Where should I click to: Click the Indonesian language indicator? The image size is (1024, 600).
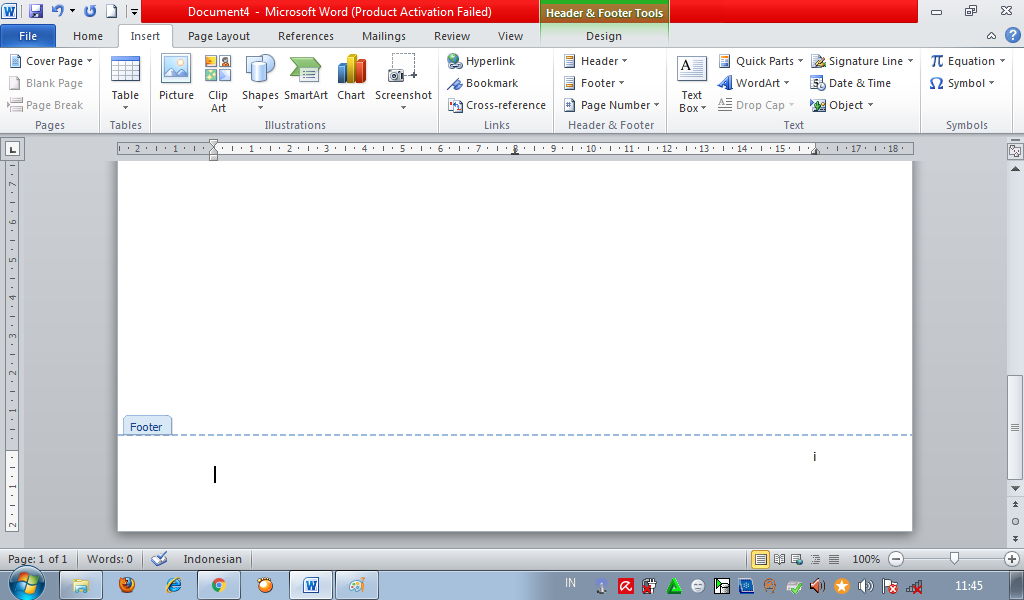point(212,559)
